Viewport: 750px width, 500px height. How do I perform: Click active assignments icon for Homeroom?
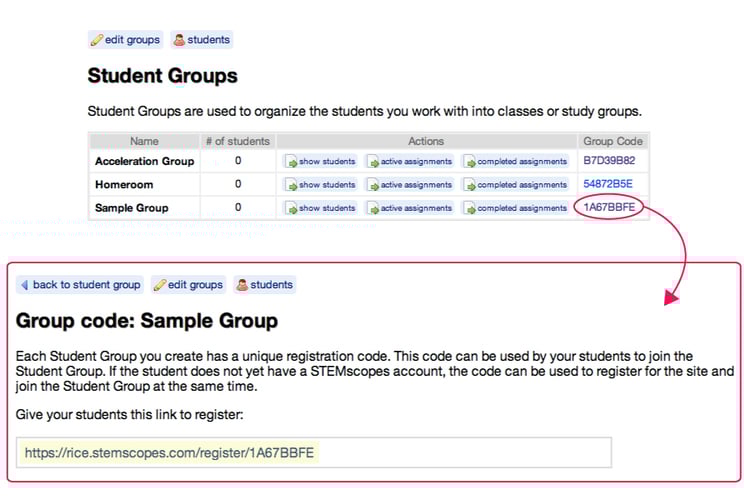pos(373,185)
